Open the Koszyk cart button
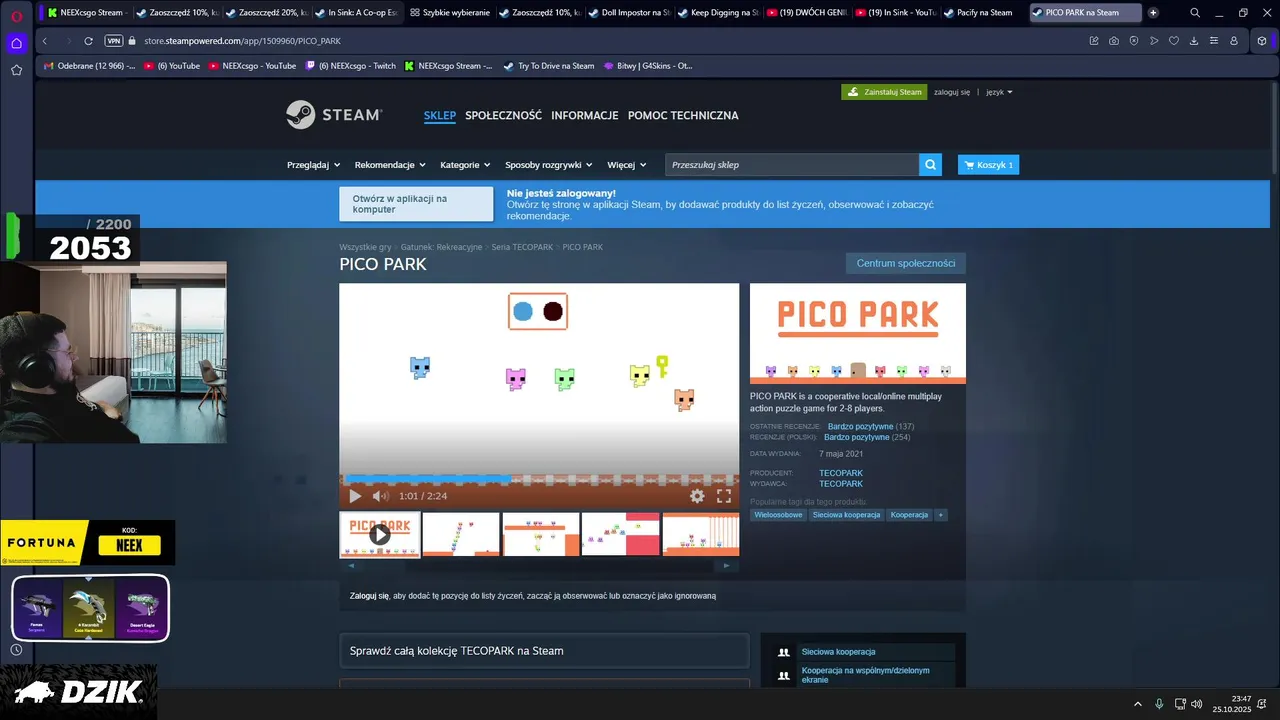This screenshot has width=1280, height=720. coord(988,165)
